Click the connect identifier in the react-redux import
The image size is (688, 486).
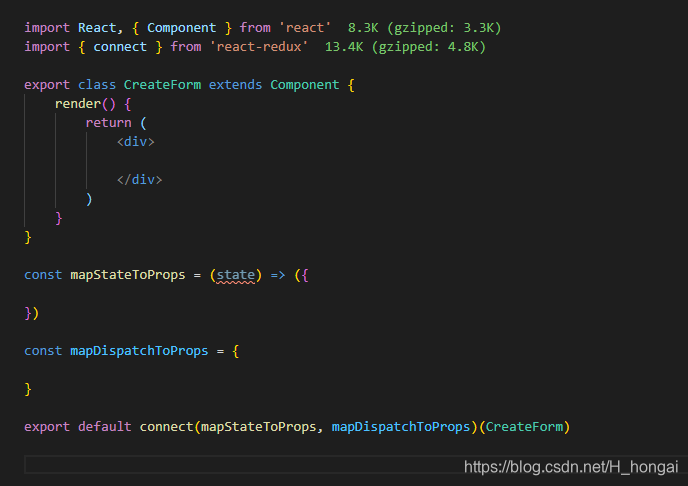pos(120,46)
